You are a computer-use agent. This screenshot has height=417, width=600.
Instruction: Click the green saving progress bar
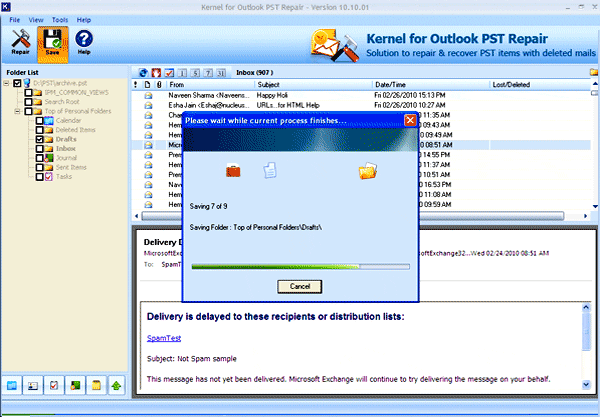pyautogui.click(x=301, y=267)
